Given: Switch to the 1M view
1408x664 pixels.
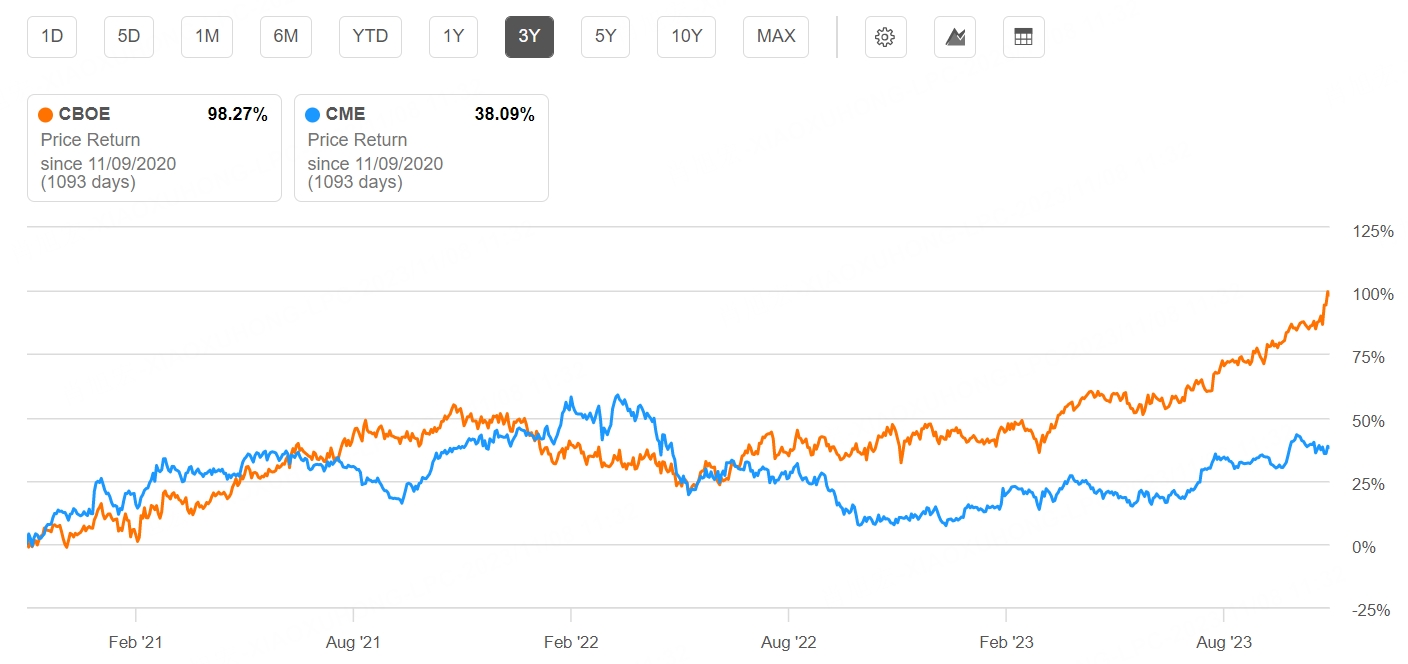Looking at the screenshot, I should click(x=206, y=36).
